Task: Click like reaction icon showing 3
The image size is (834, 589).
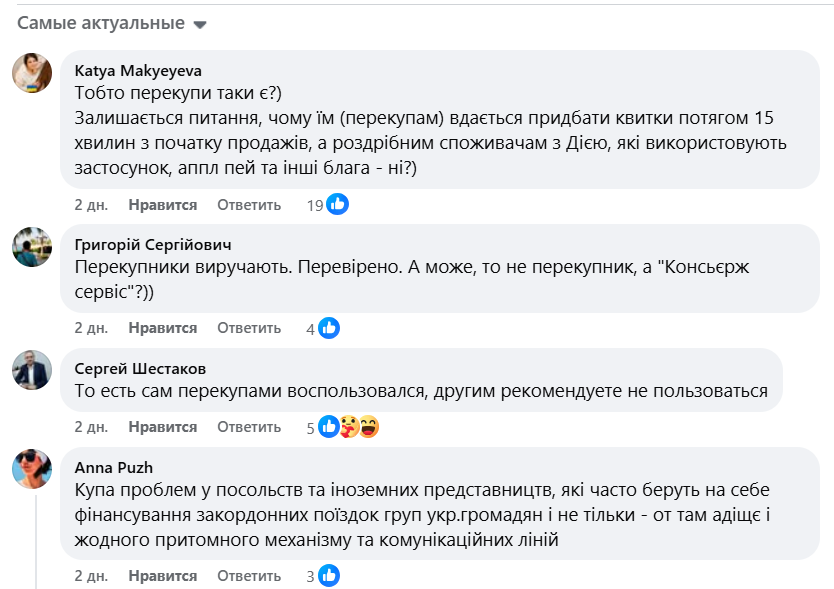Action: click(x=329, y=576)
